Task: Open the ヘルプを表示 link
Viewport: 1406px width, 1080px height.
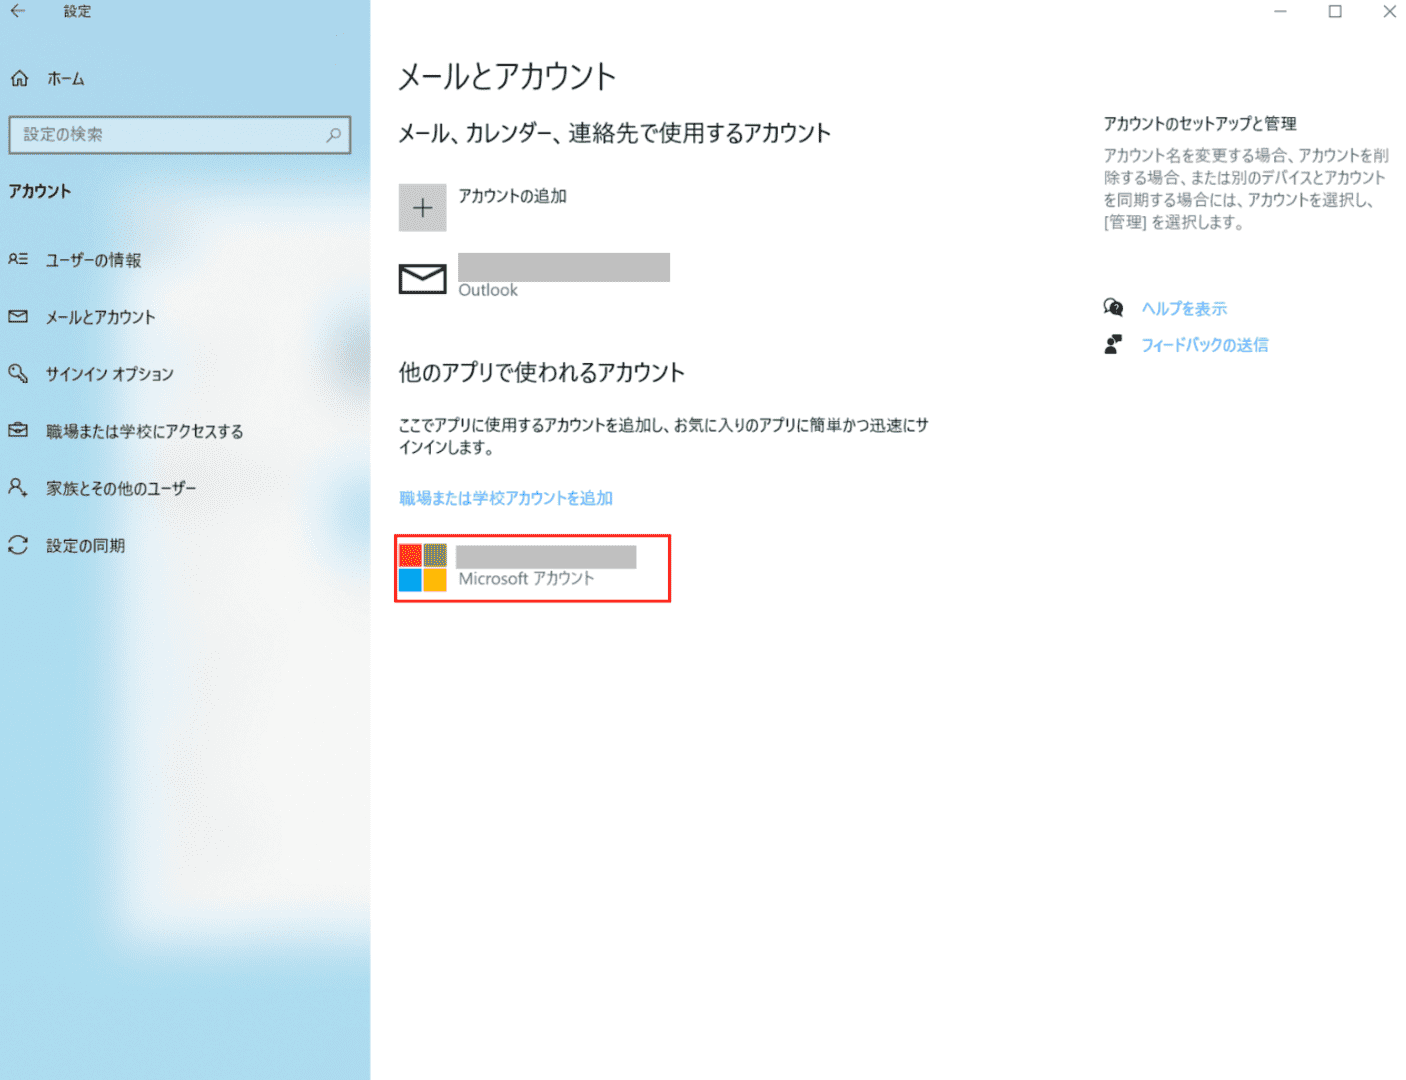Action: (x=1184, y=309)
